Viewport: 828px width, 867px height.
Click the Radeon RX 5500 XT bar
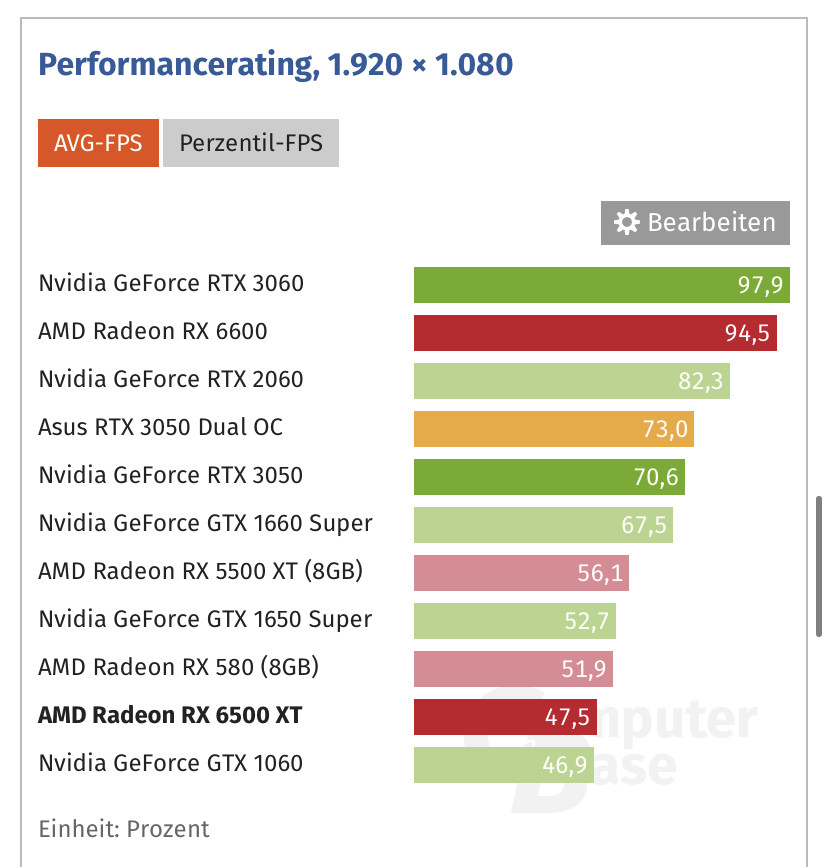(x=521, y=572)
